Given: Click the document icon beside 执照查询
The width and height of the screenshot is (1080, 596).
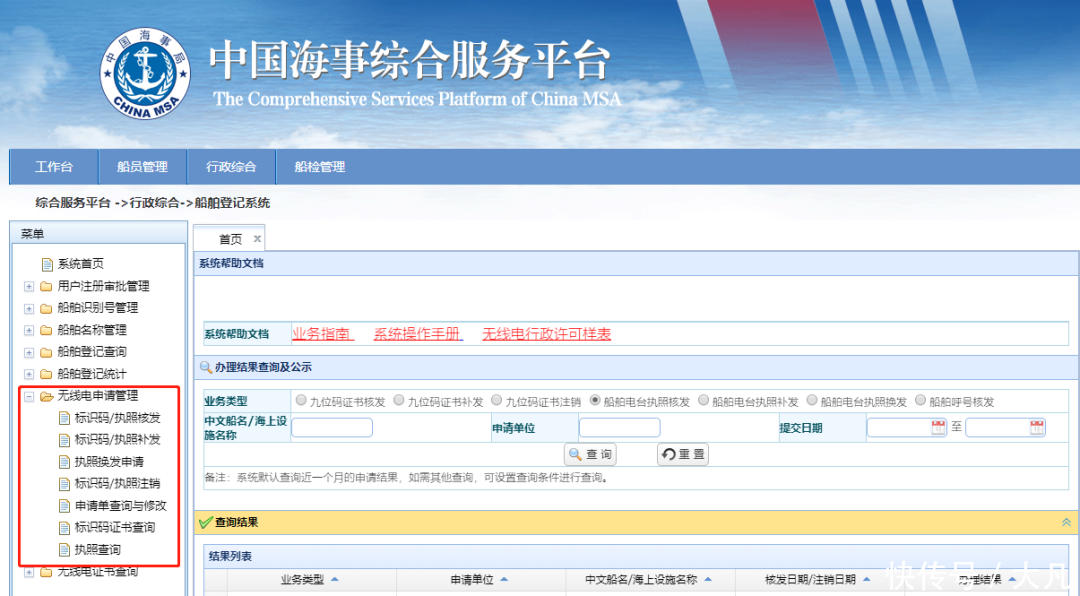Looking at the screenshot, I should (62, 550).
